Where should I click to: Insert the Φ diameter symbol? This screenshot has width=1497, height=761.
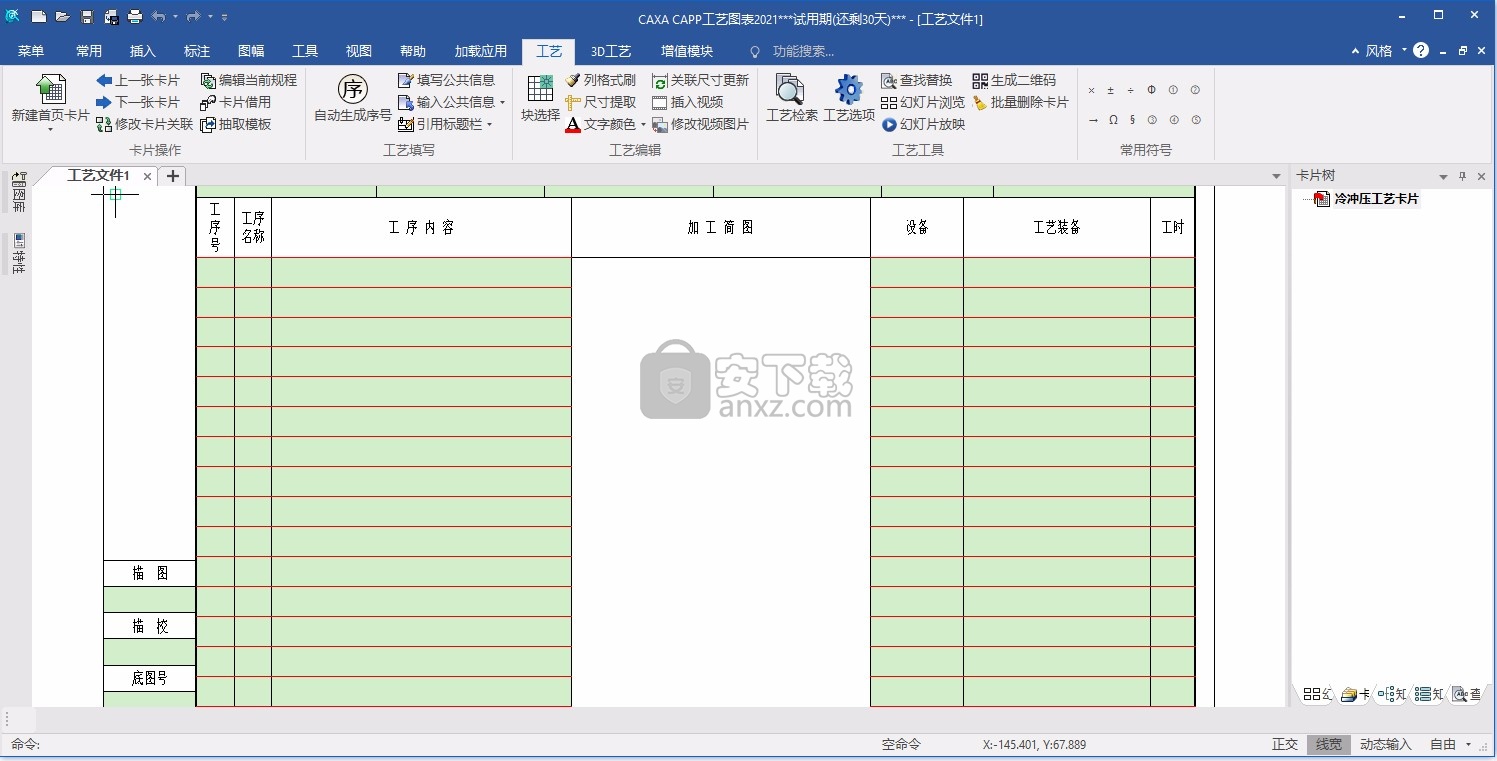pos(1151,90)
